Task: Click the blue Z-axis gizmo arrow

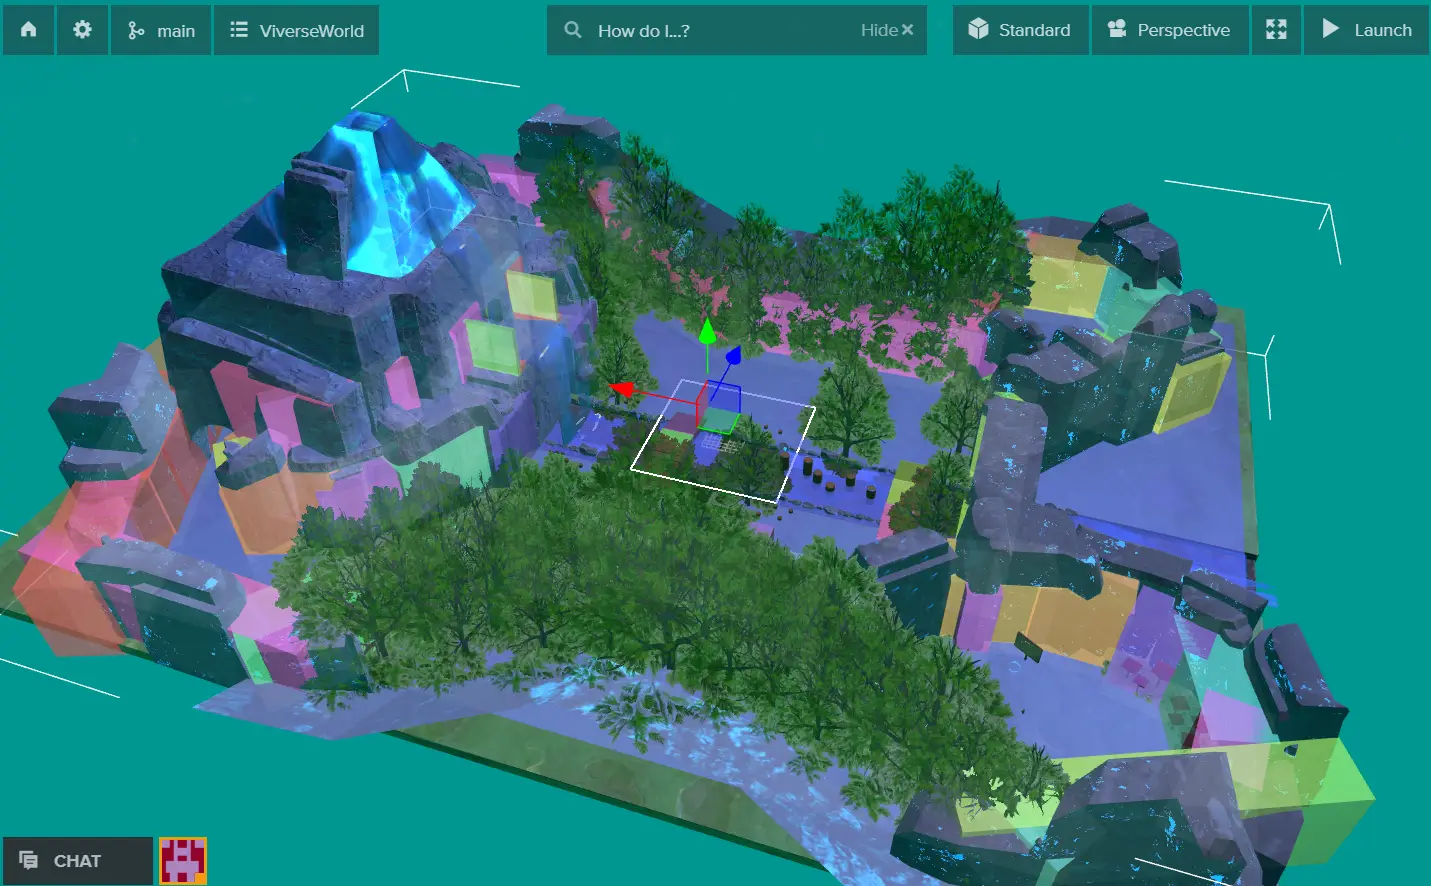Action: 733,355
